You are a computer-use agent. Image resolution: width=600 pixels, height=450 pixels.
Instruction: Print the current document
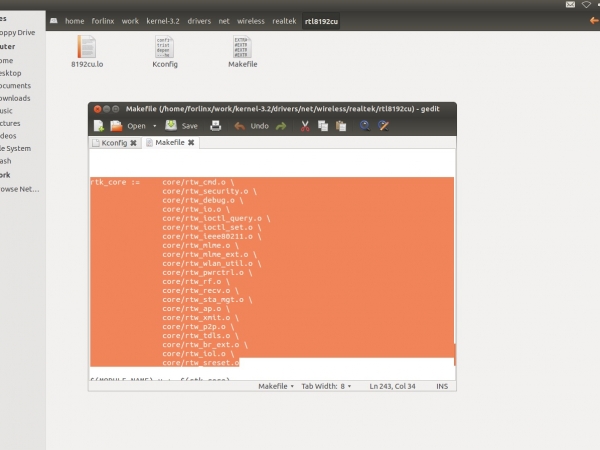(214, 126)
